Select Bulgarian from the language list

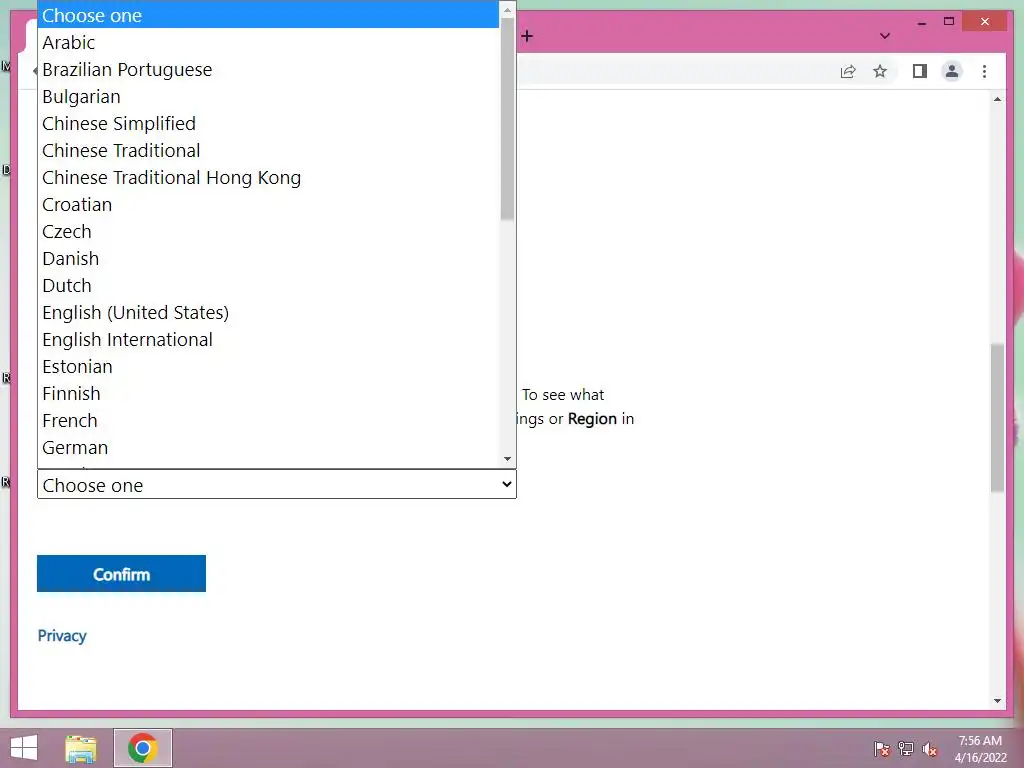tap(268, 97)
